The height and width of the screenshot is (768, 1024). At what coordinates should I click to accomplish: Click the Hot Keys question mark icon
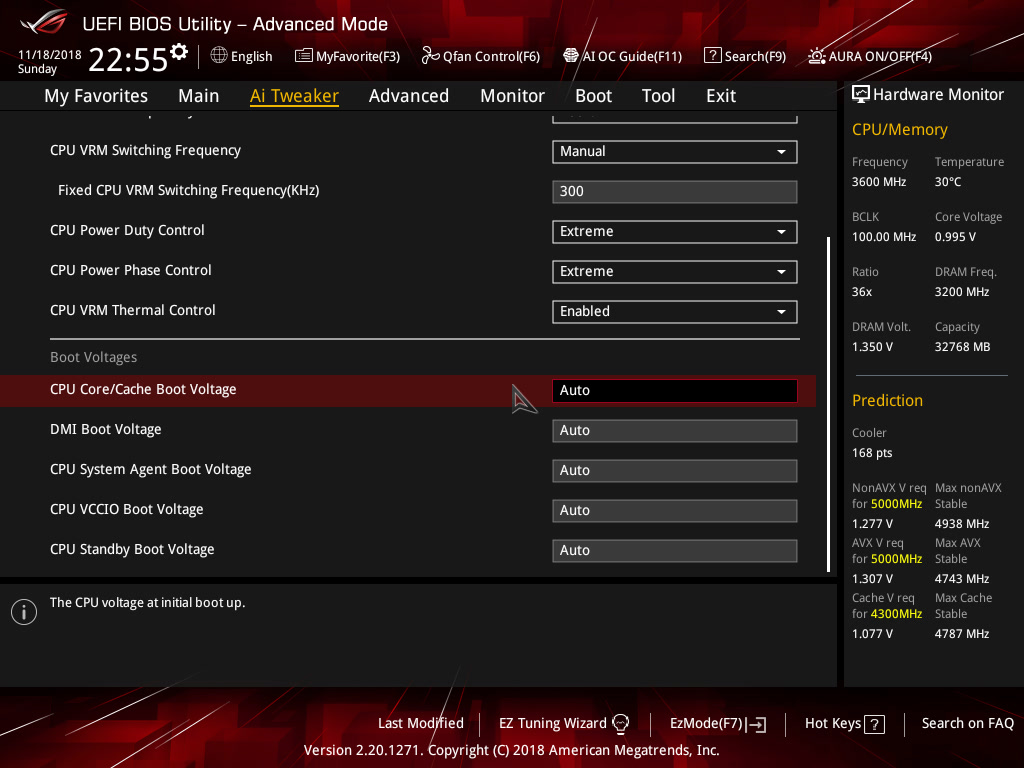tap(874, 724)
